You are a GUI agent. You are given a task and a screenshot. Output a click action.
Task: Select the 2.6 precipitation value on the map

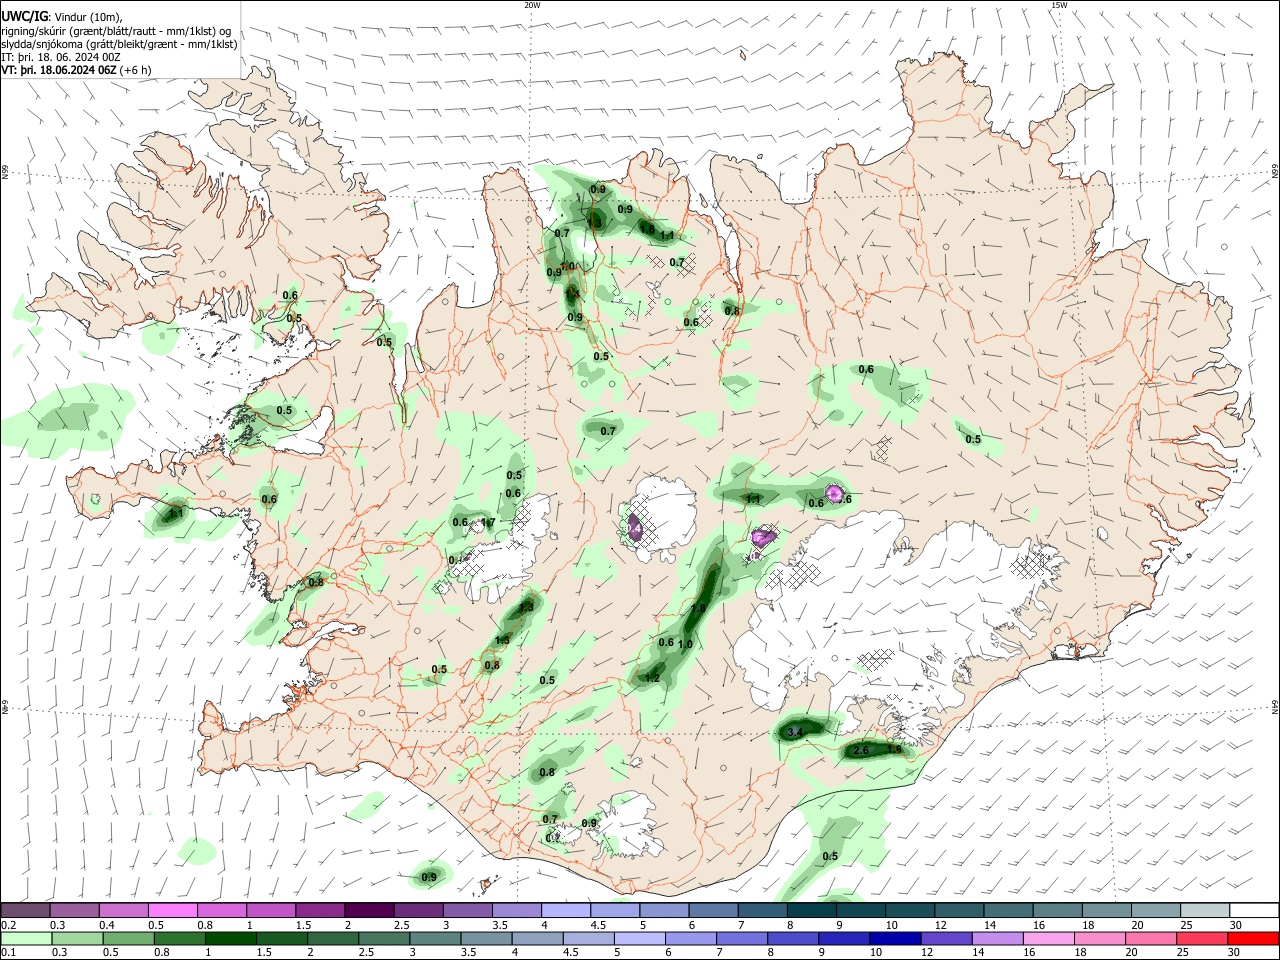[859, 750]
